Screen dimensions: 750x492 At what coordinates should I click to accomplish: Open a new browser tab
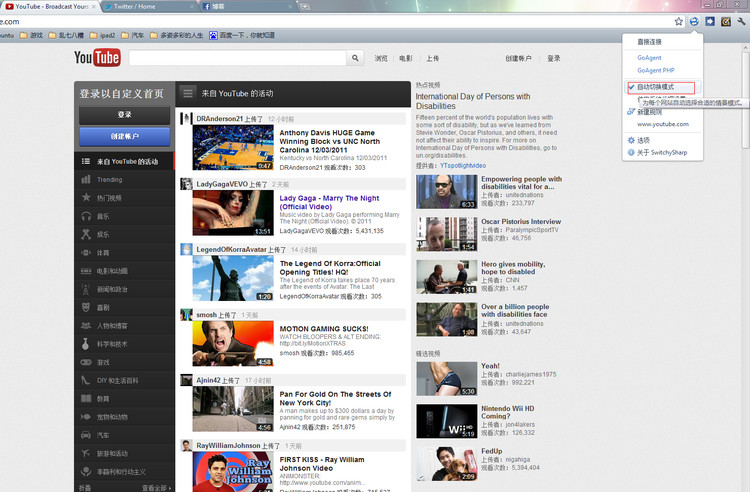point(305,6)
